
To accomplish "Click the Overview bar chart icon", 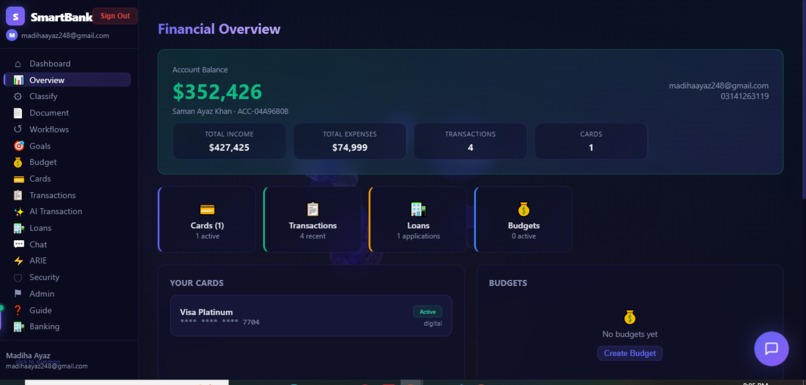I will click(x=19, y=80).
